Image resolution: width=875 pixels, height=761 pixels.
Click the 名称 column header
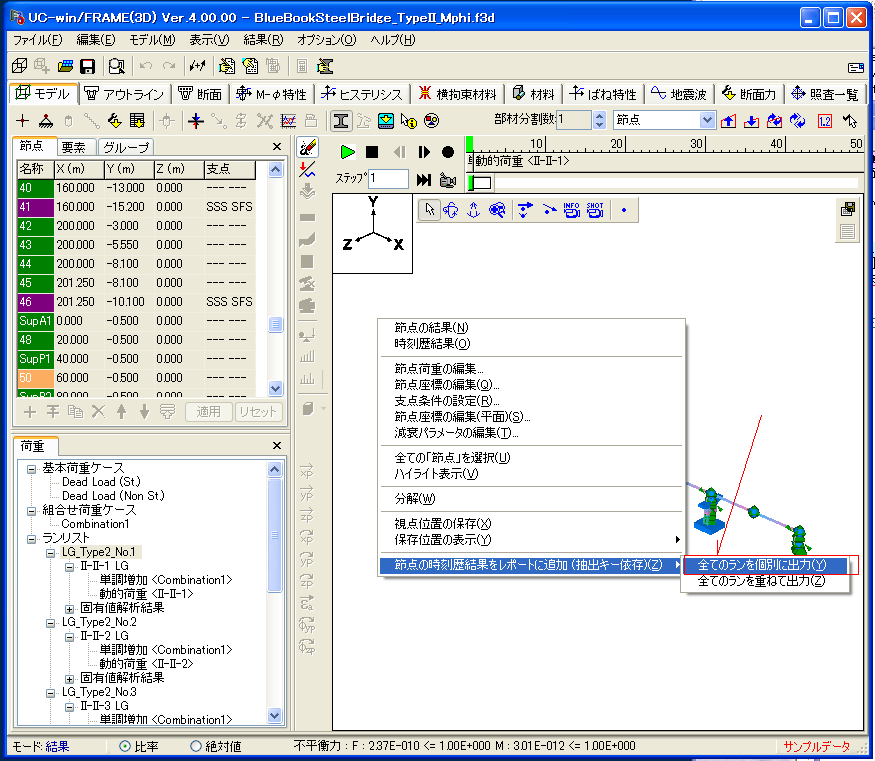pos(35,169)
